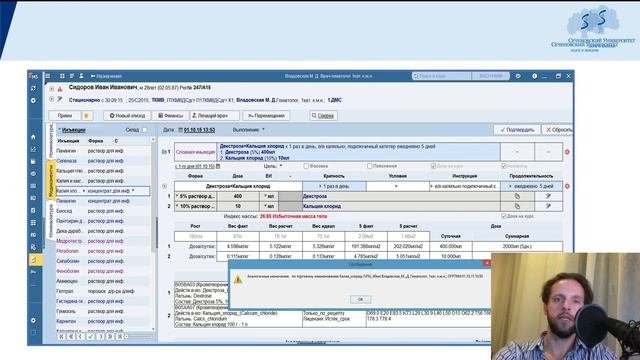Switch to the yellow Медикаменты vertical tab
The image size is (640, 360).
[x=51, y=180]
